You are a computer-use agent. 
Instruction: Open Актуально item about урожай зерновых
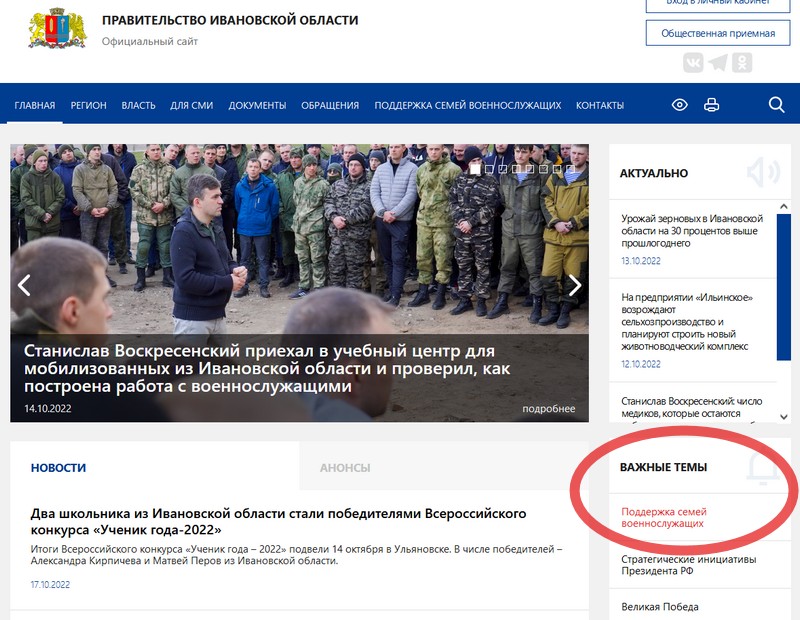pyautogui.click(x=692, y=231)
